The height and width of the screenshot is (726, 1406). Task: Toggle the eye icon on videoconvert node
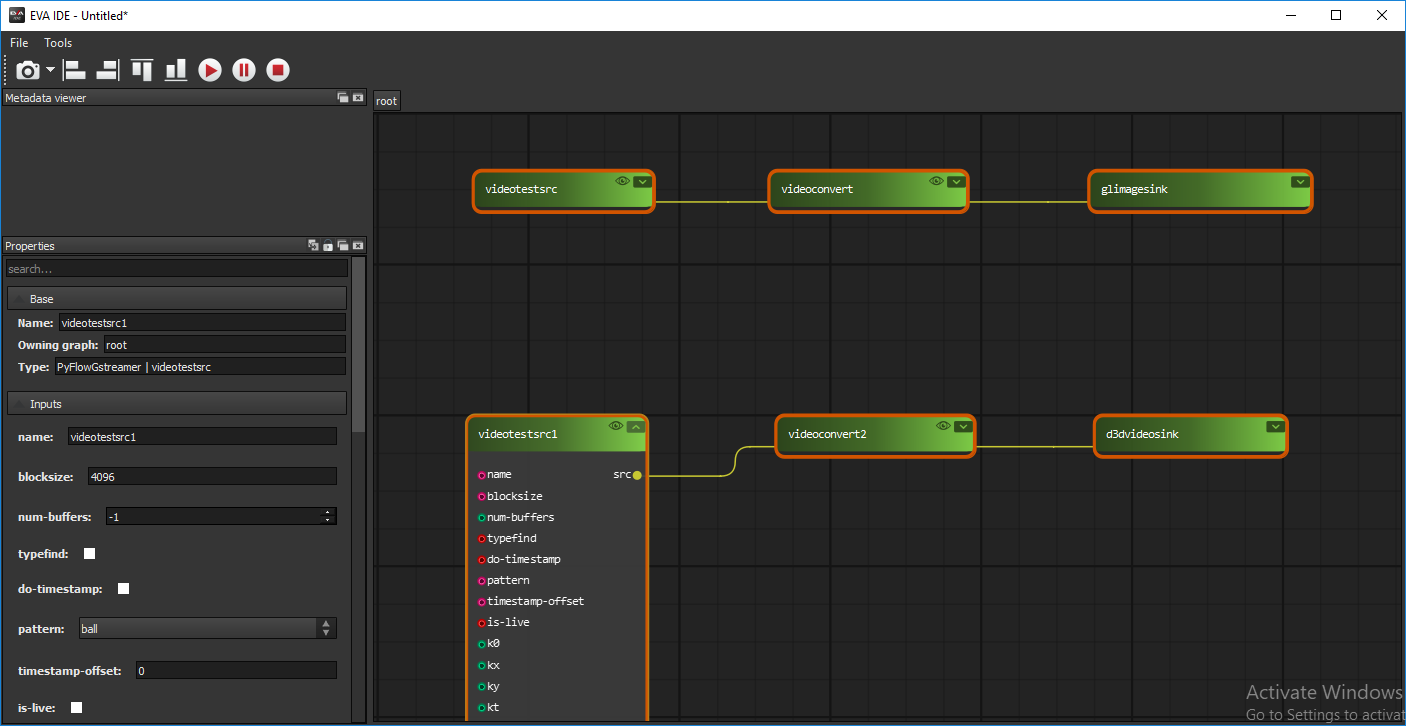pos(936,181)
